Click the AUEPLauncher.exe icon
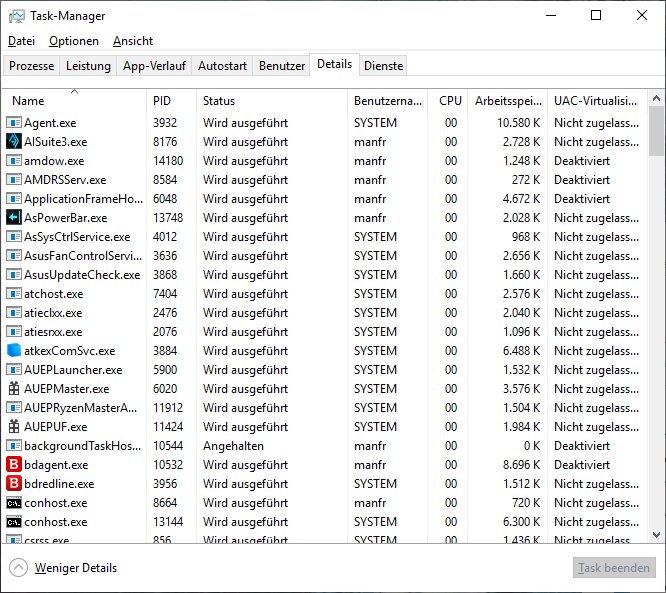666x593 pixels. coord(14,370)
